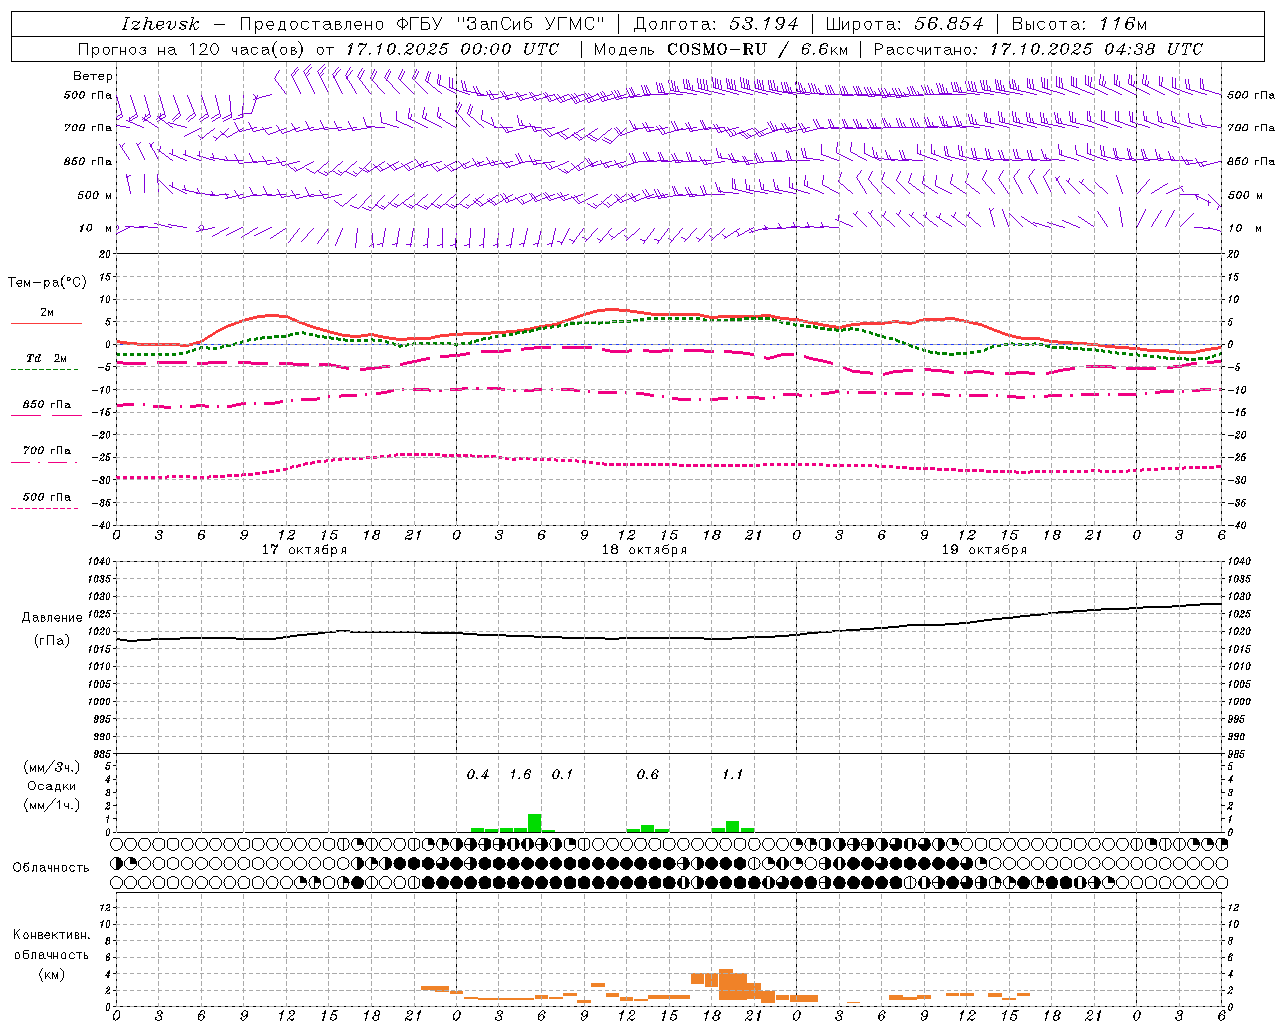This screenshot has height=1024, width=1280.
Task: Click the model name "COSMO-RU / 6.6км"
Action: point(757,49)
